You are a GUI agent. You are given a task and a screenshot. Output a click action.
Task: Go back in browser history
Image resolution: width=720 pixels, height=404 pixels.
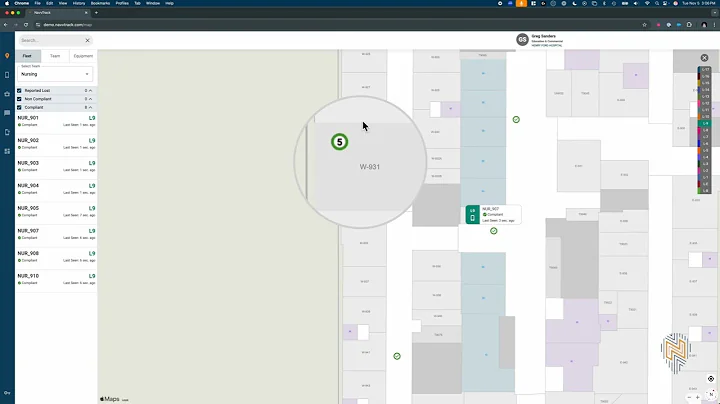coord(6,25)
